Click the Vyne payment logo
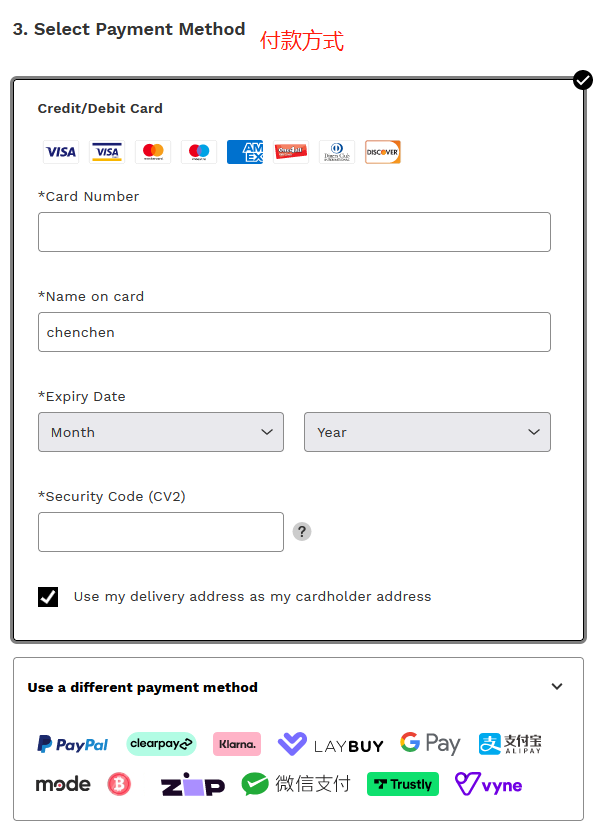Viewport: 597px width, 829px height. (489, 784)
